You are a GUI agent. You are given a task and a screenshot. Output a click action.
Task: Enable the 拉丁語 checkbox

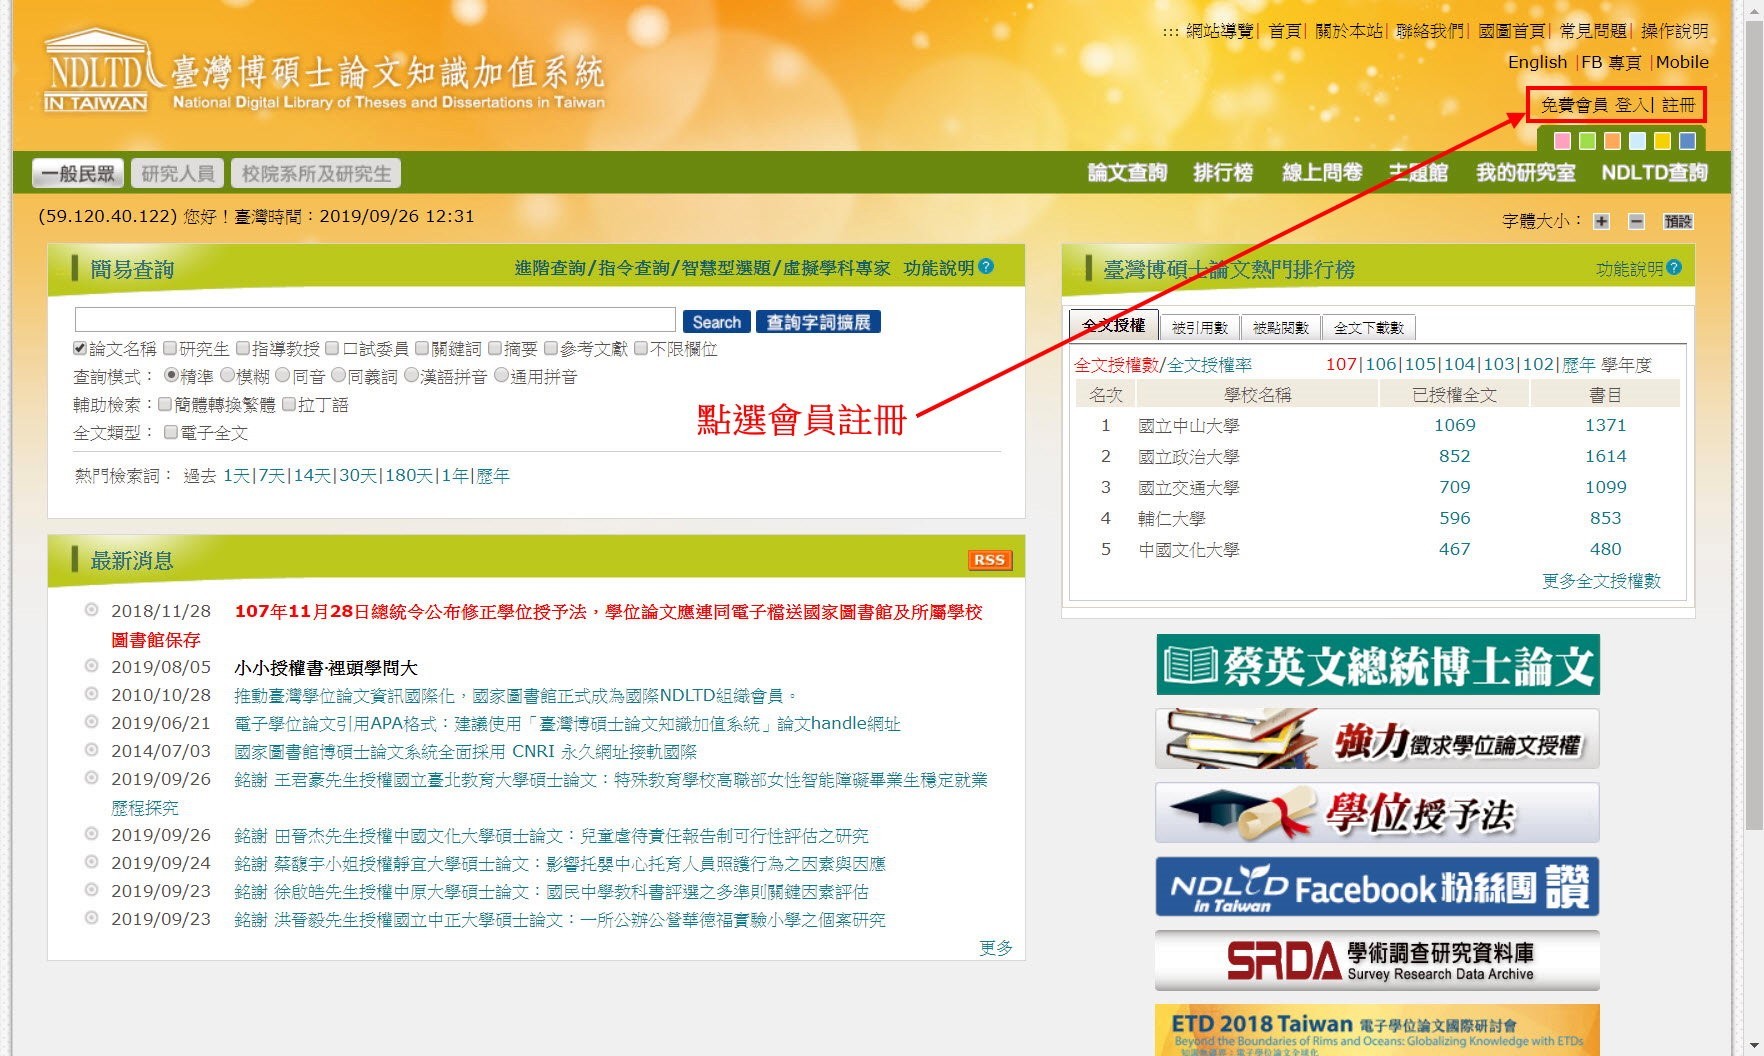tap(289, 404)
